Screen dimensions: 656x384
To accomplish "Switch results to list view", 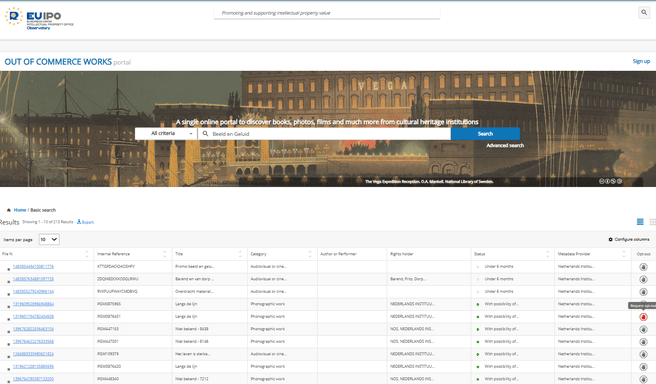I will (640, 222).
